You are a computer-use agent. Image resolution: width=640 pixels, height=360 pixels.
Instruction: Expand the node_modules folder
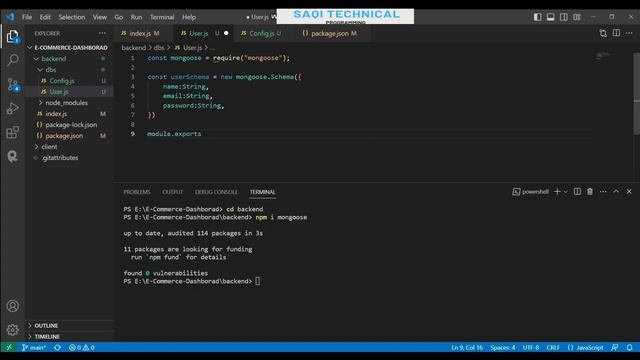(x=69, y=102)
